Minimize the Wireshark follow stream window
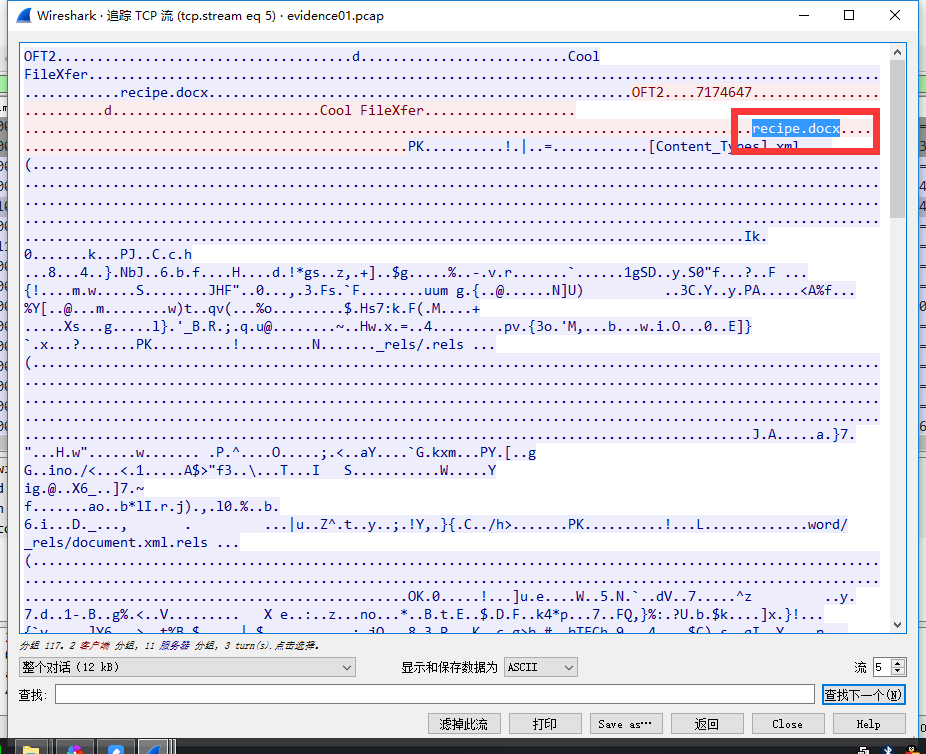 tap(804, 15)
